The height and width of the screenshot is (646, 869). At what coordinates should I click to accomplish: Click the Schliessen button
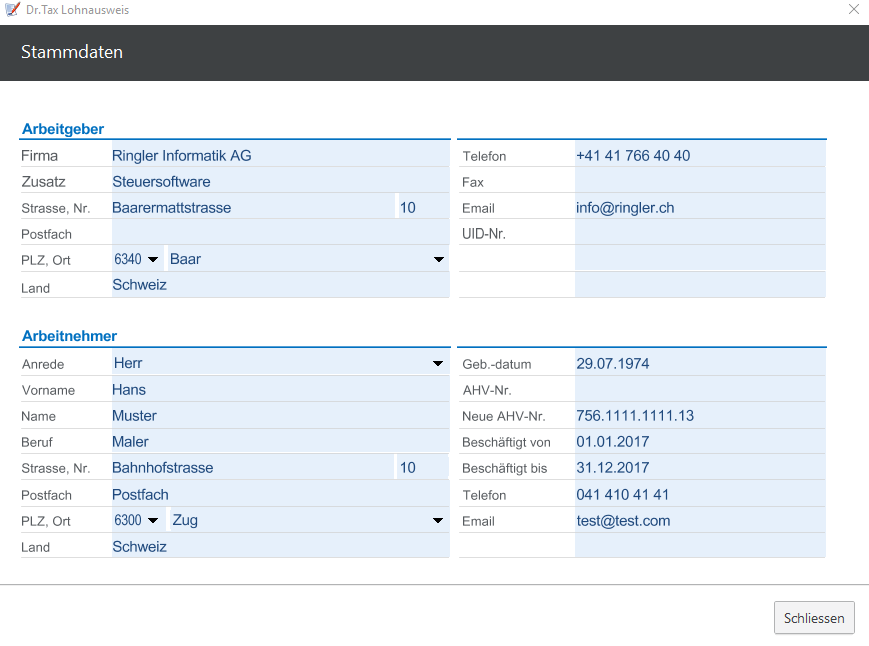click(814, 618)
